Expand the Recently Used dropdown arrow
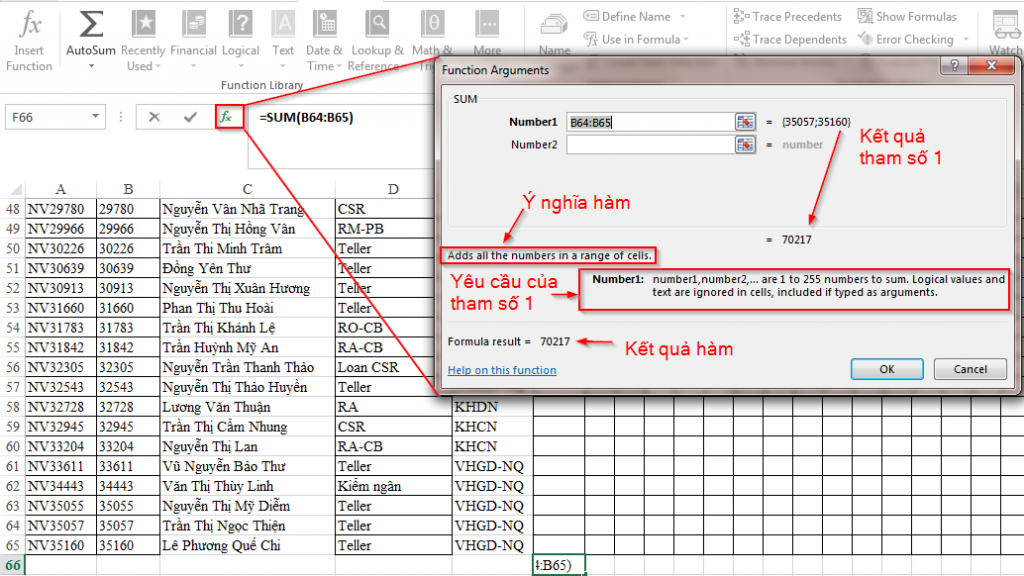Viewport: 1024px width, 576px height. pyautogui.click(x=158, y=66)
